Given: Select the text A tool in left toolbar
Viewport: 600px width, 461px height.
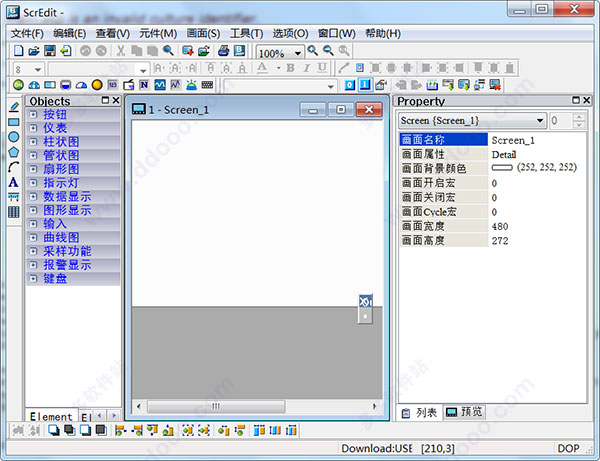Looking at the screenshot, I should pos(14,182).
